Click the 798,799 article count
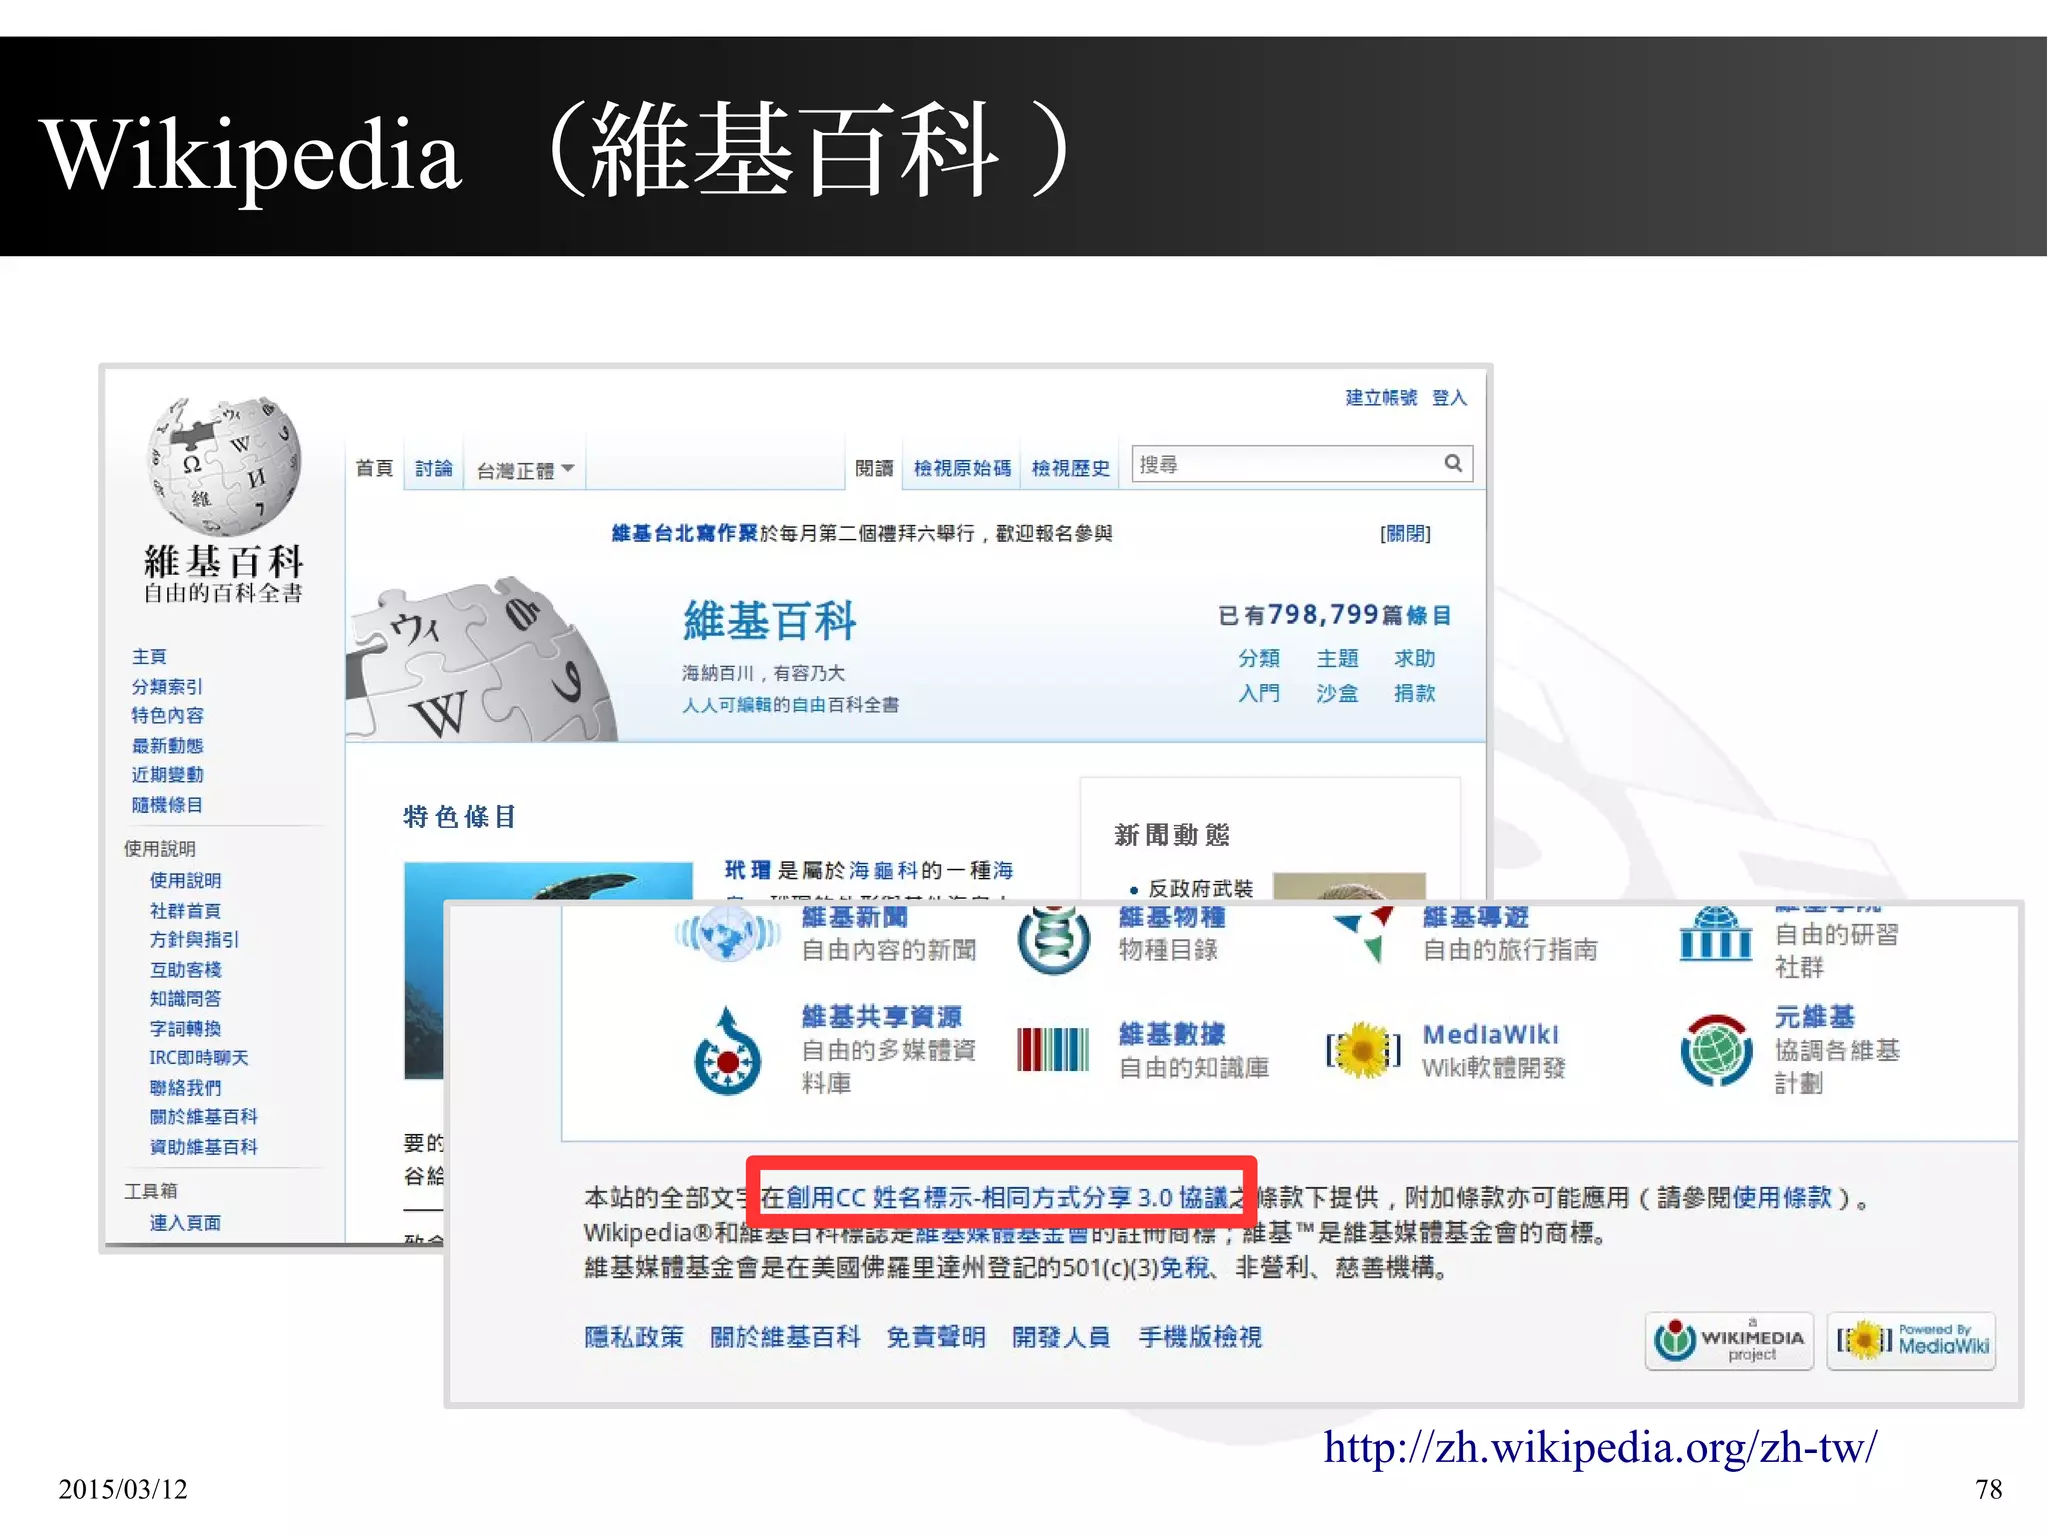2048x1535 pixels. (x=1323, y=614)
